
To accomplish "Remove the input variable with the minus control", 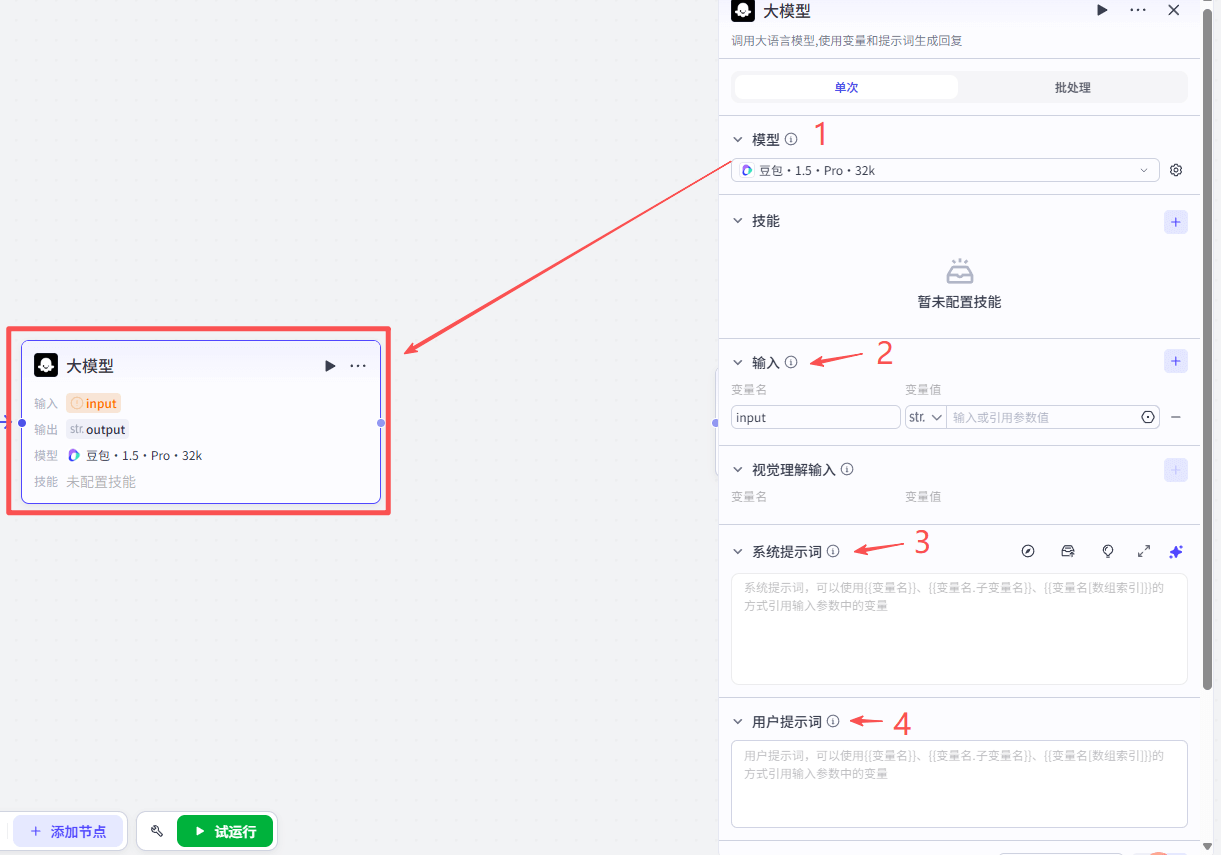I will coord(1176,417).
